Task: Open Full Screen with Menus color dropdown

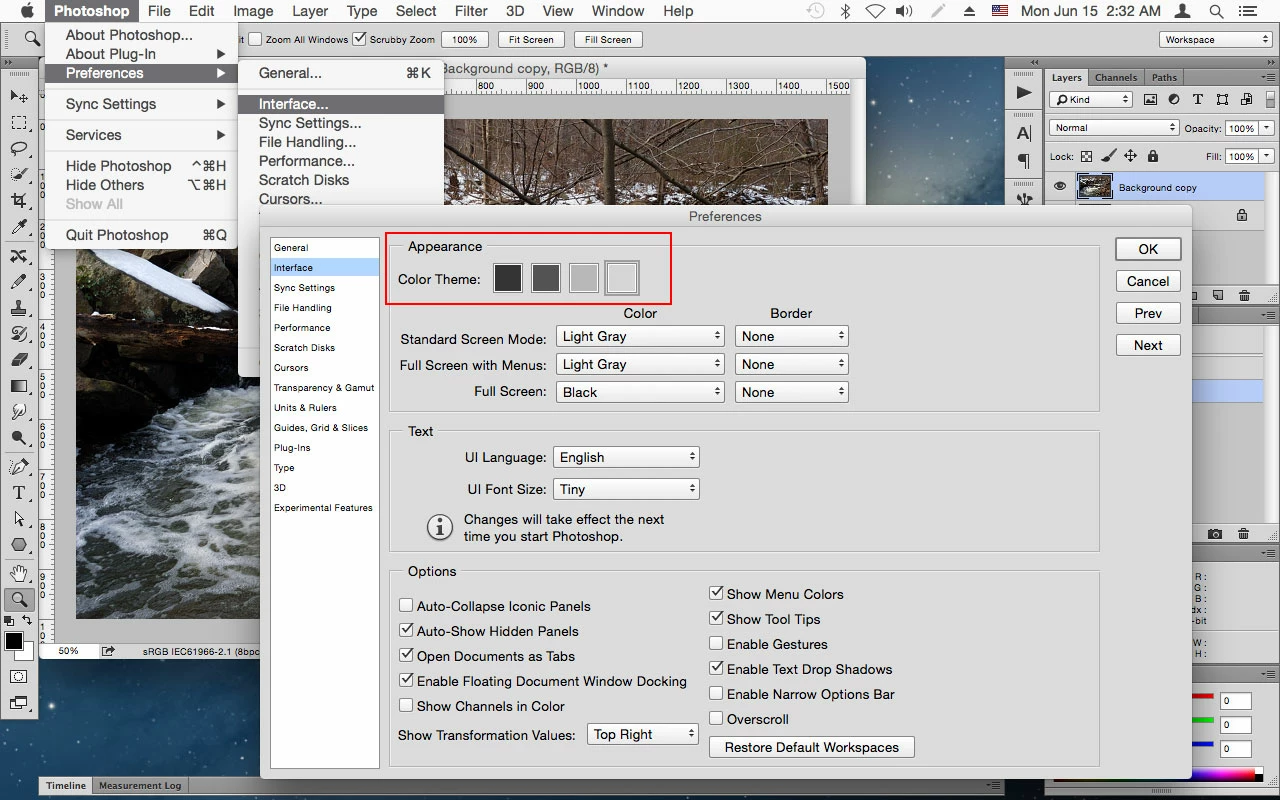Action: 640,365
